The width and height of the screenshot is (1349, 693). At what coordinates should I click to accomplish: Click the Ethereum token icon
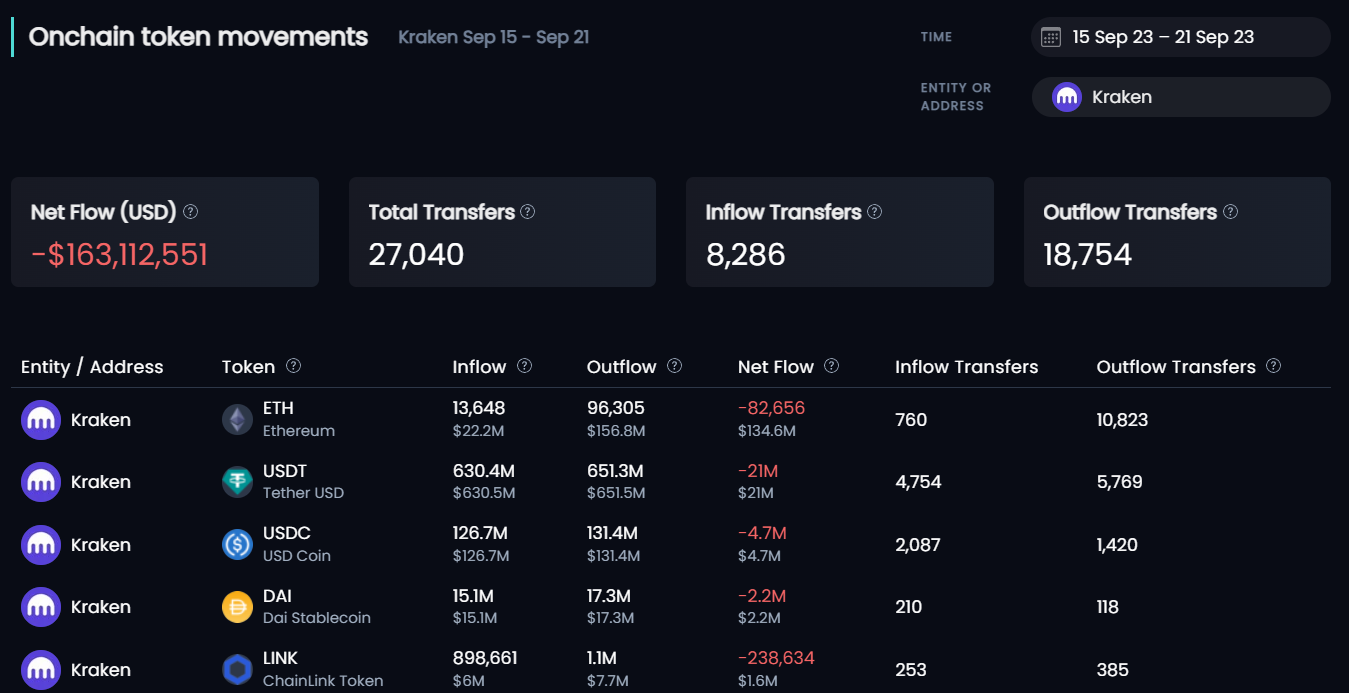click(237, 420)
